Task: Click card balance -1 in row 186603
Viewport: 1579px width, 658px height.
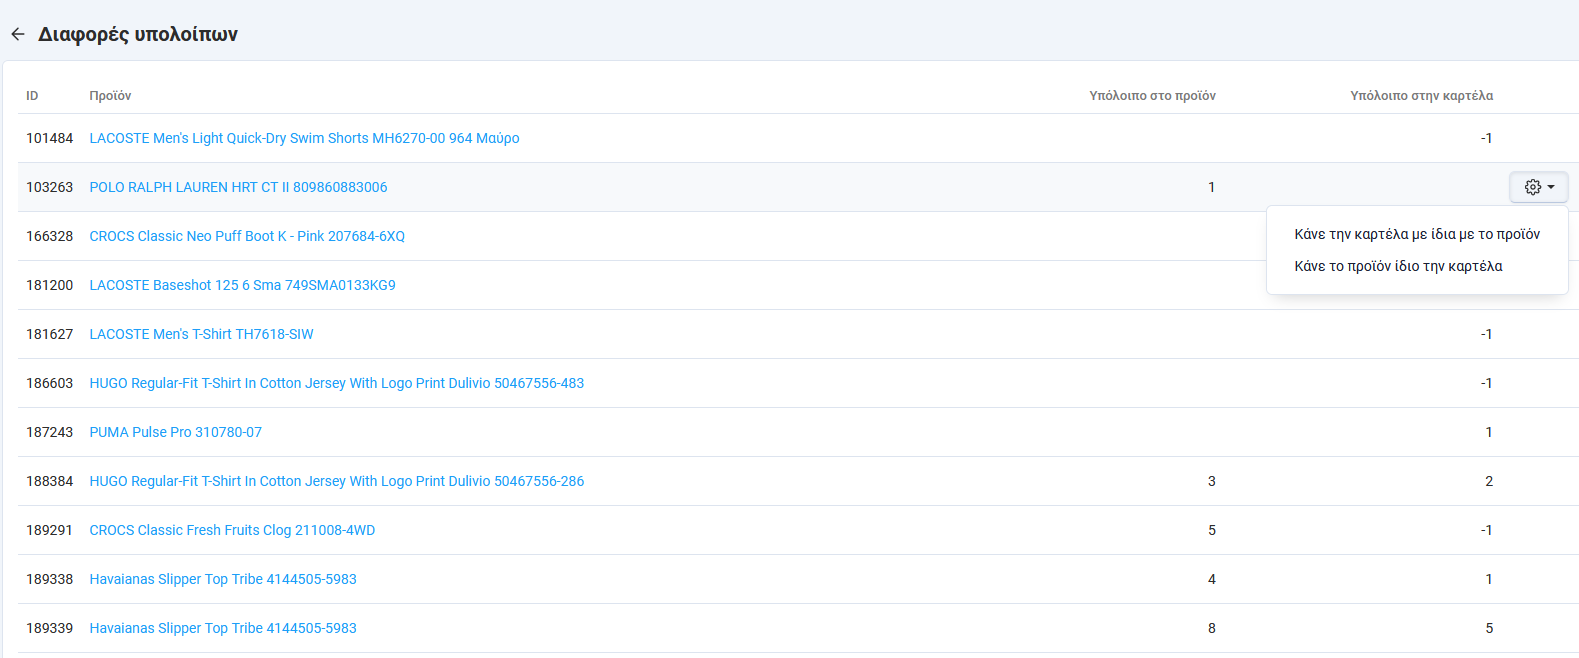Action: pyautogui.click(x=1486, y=383)
